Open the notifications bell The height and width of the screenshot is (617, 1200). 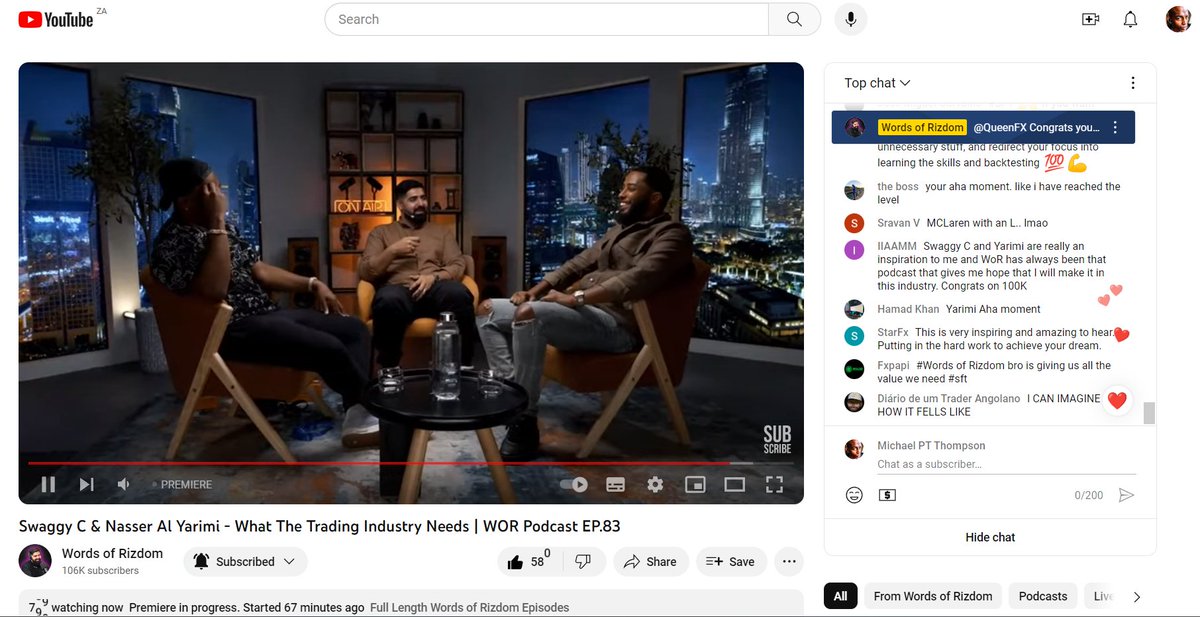coord(1131,19)
